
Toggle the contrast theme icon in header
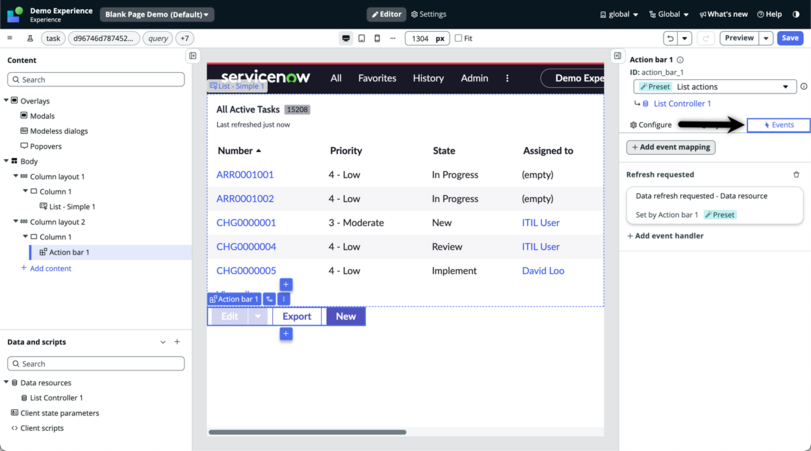(796, 14)
